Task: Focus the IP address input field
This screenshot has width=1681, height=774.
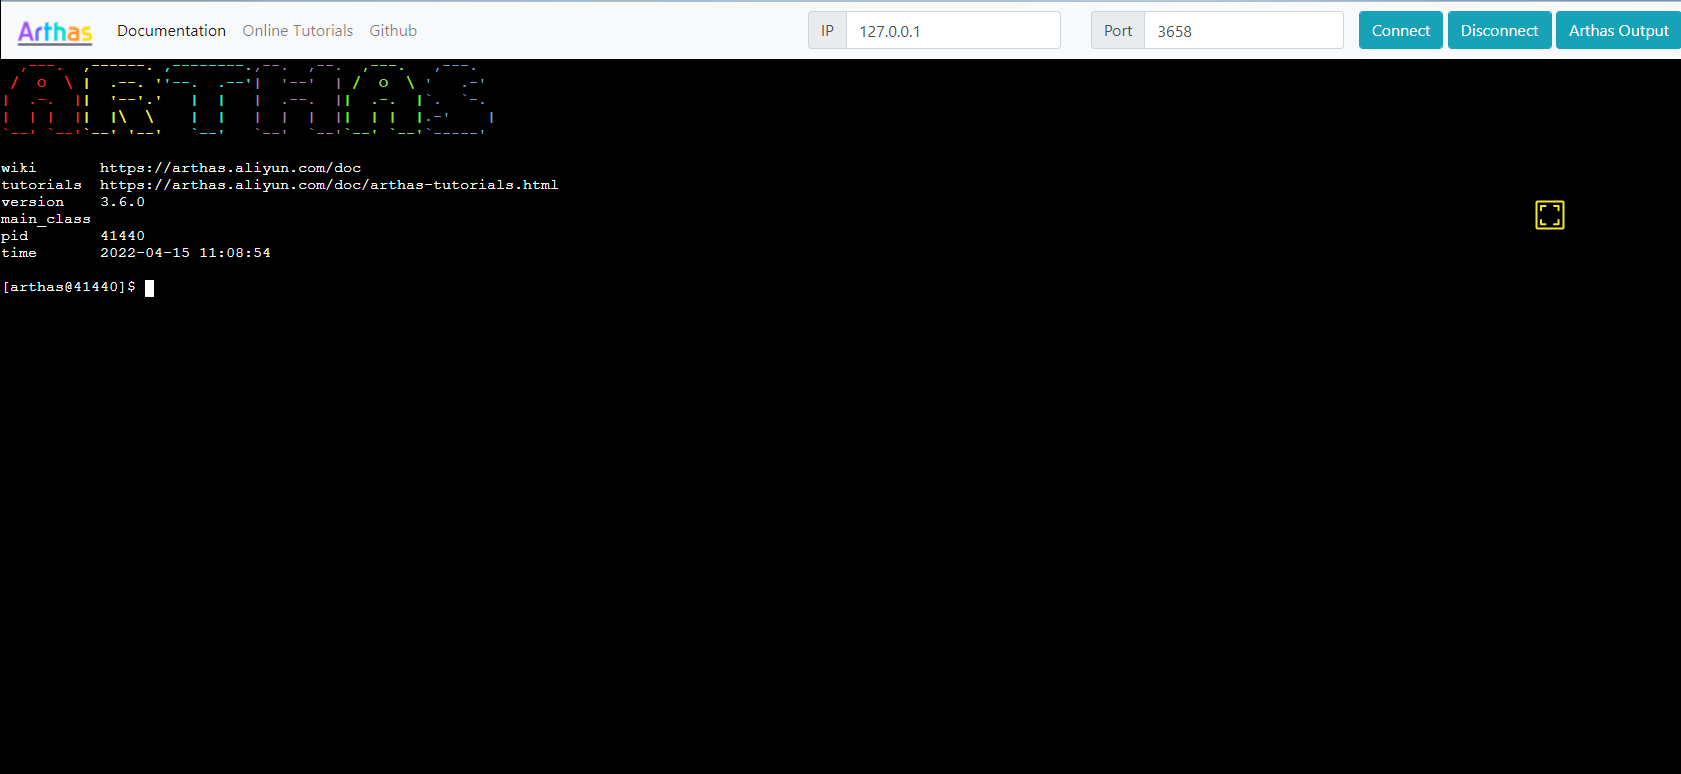Action: 953,30
